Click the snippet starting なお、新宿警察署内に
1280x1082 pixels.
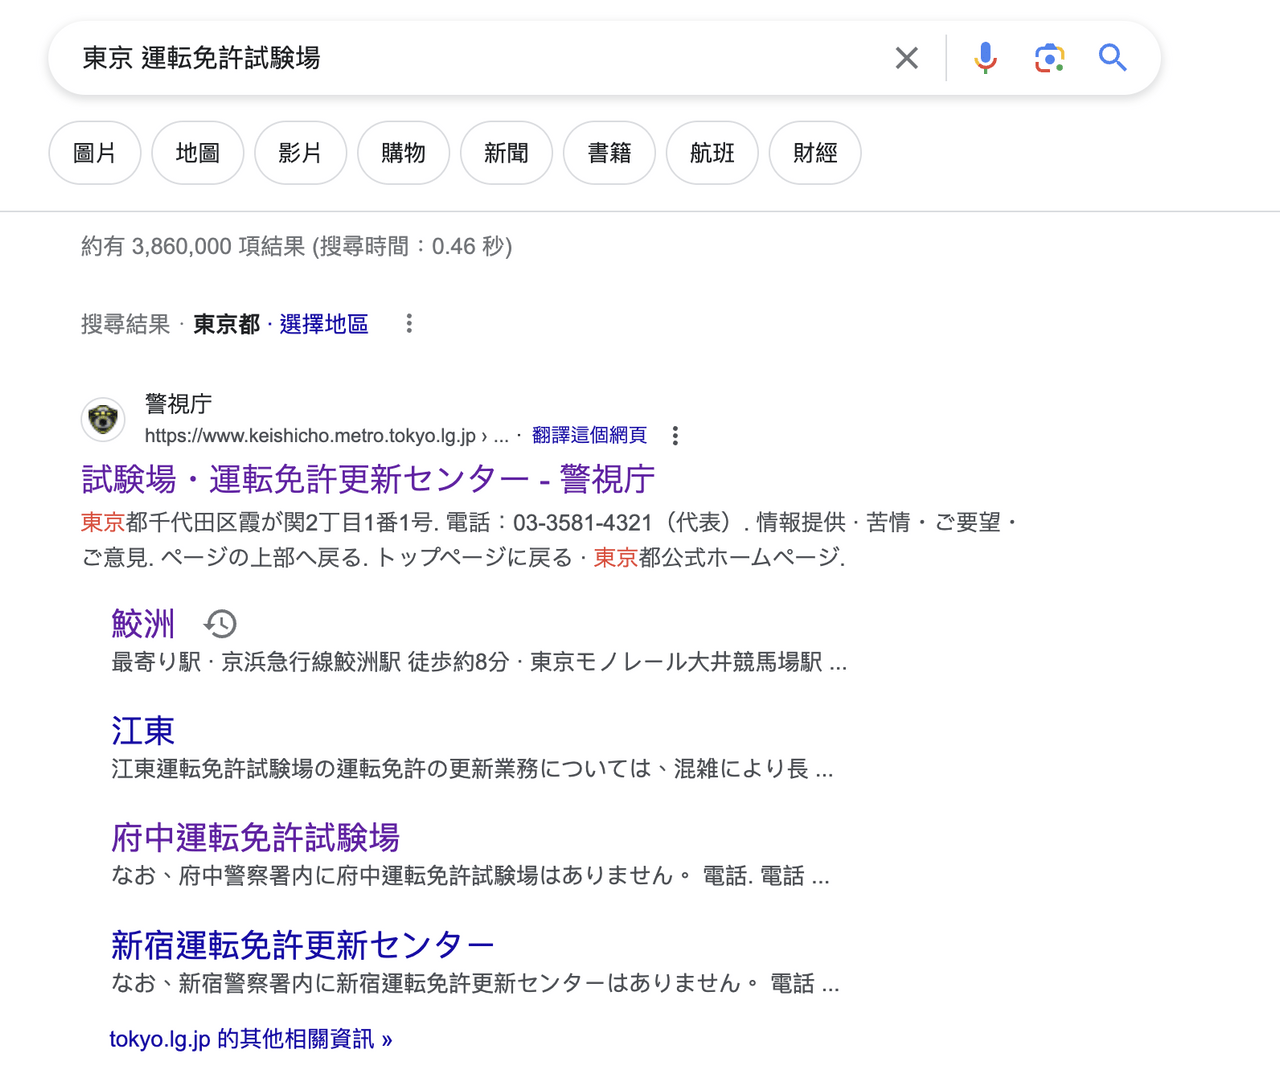pyautogui.click(x=475, y=983)
